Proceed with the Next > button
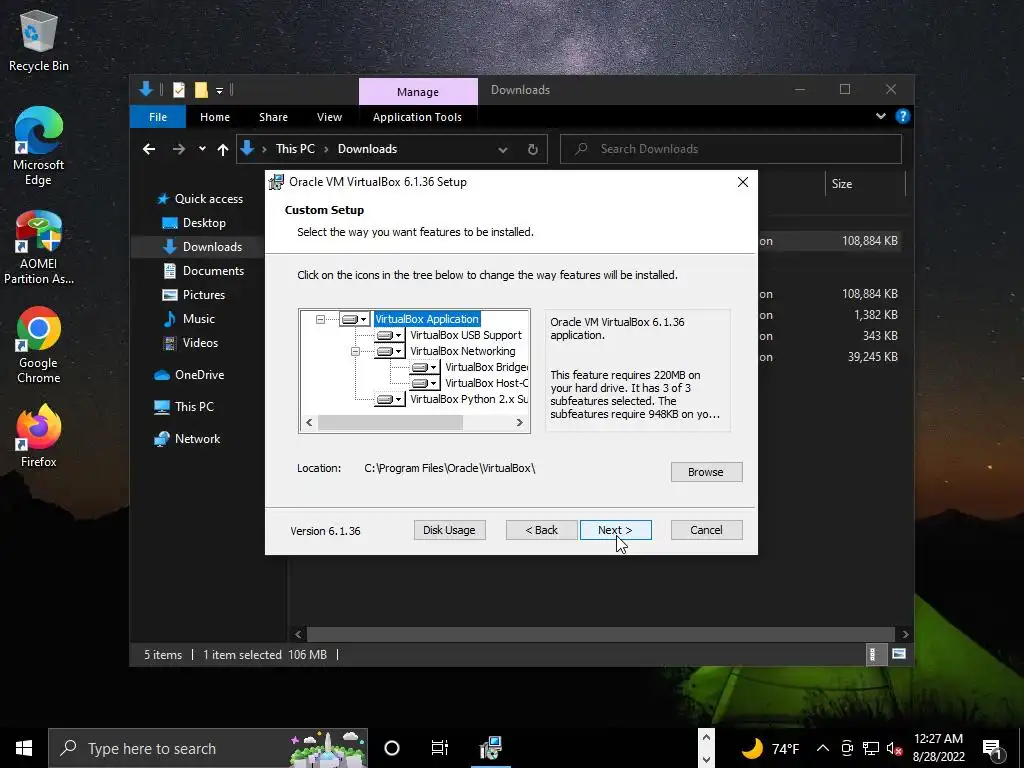The image size is (1024, 768). click(x=615, y=530)
